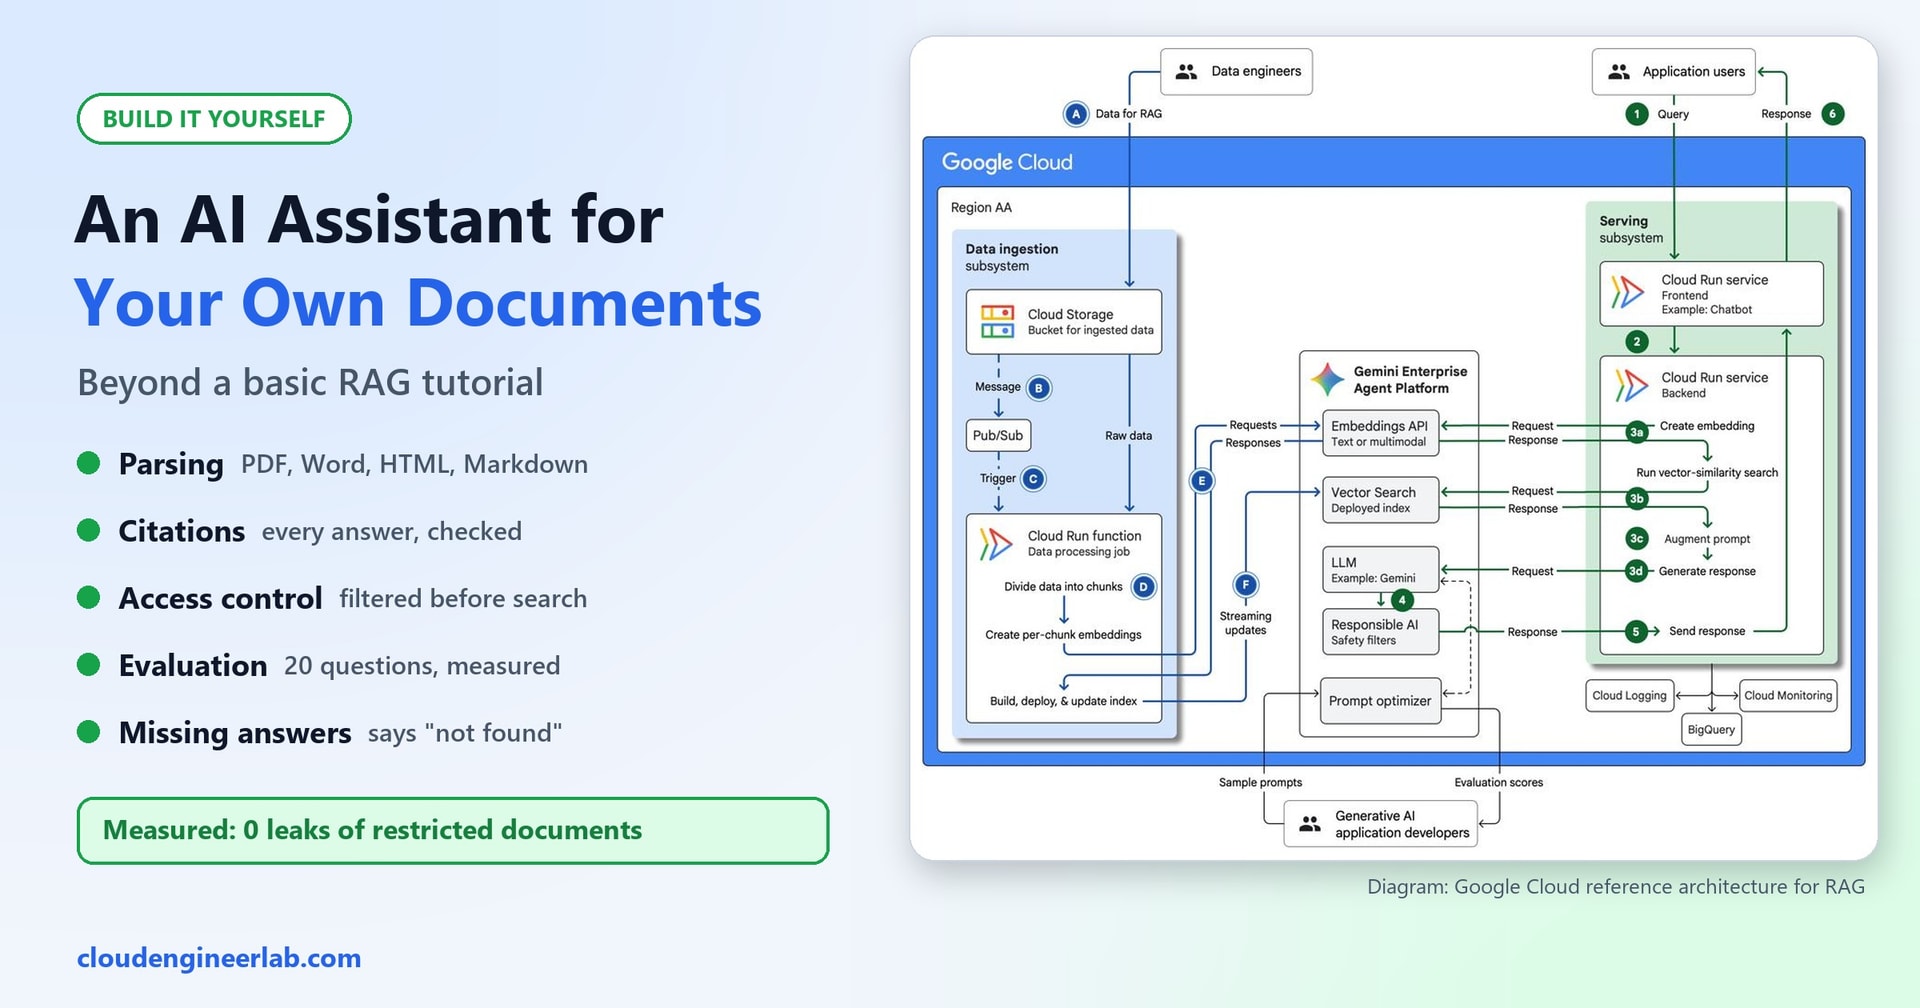The image size is (1920, 1008).
Task: Click the Evaluation scores label
Action: coord(1498,783)
